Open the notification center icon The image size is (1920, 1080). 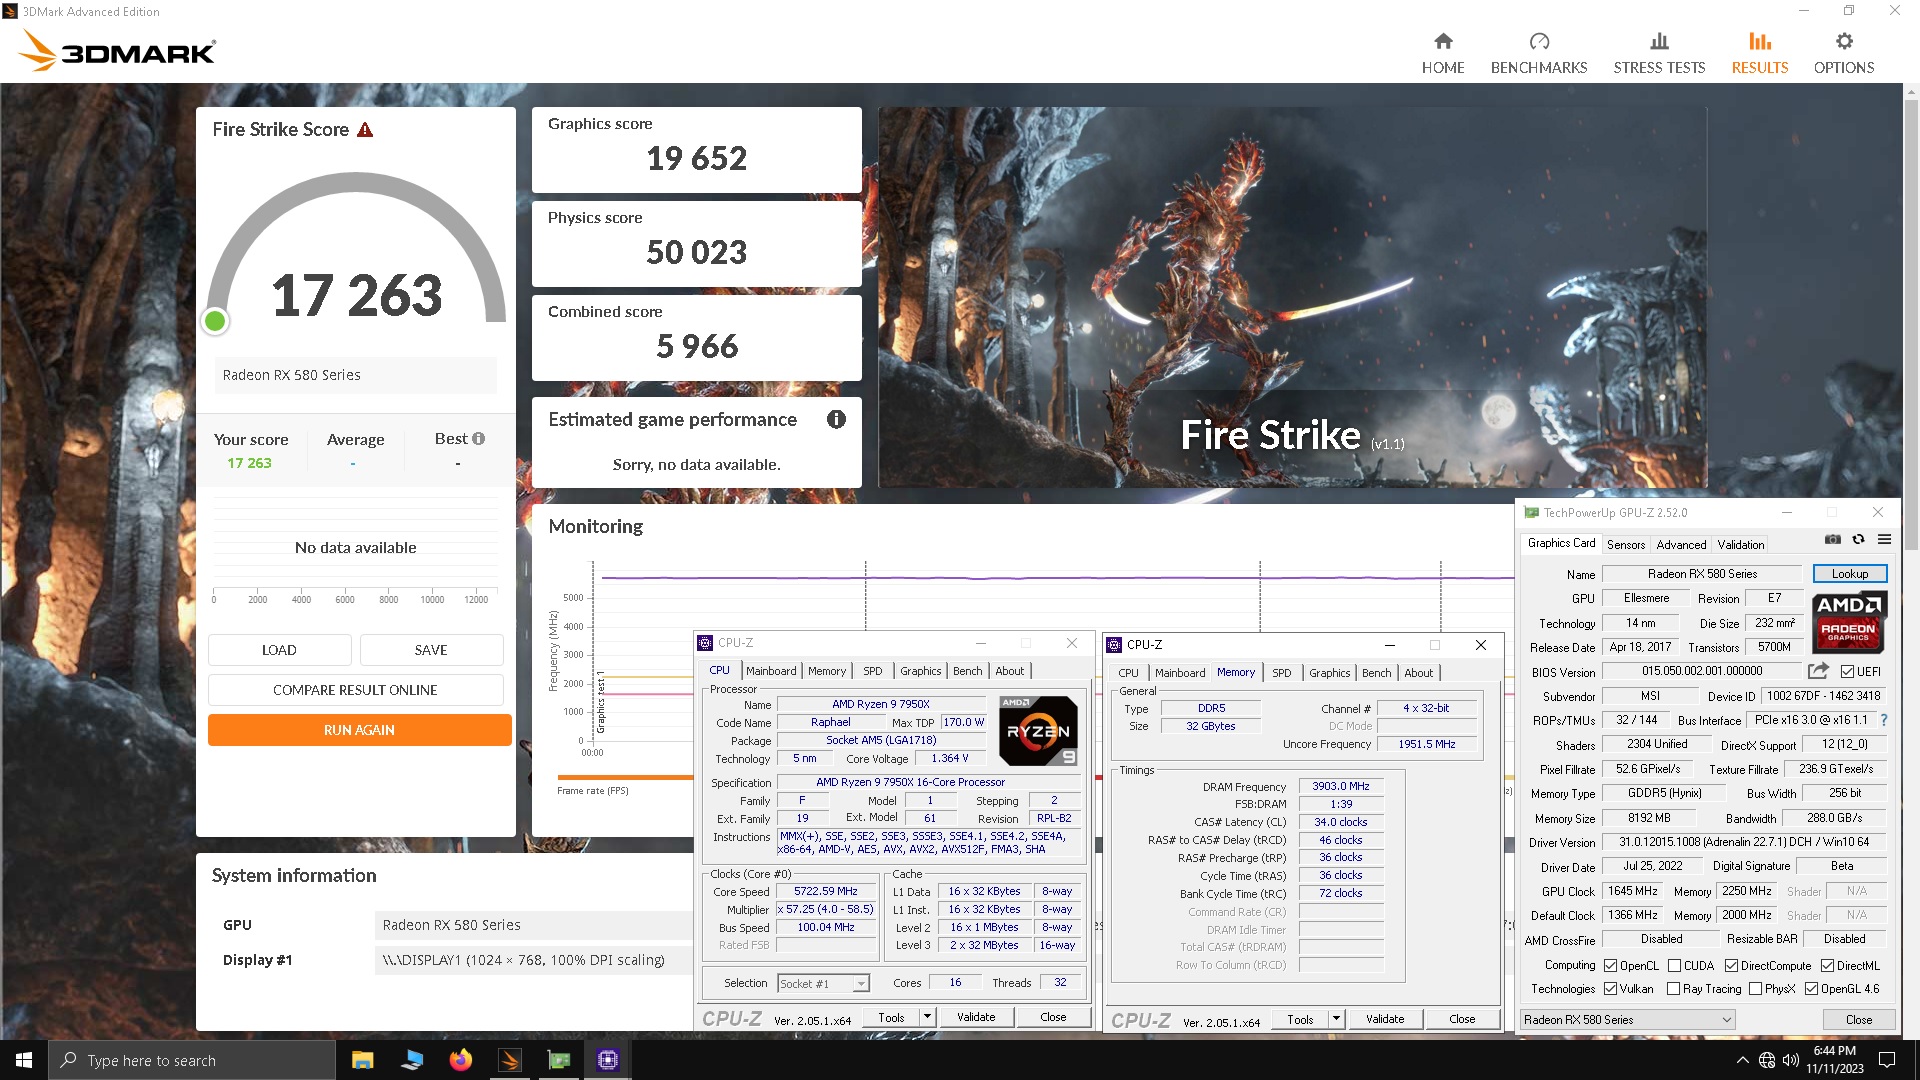point(1887,1060)
